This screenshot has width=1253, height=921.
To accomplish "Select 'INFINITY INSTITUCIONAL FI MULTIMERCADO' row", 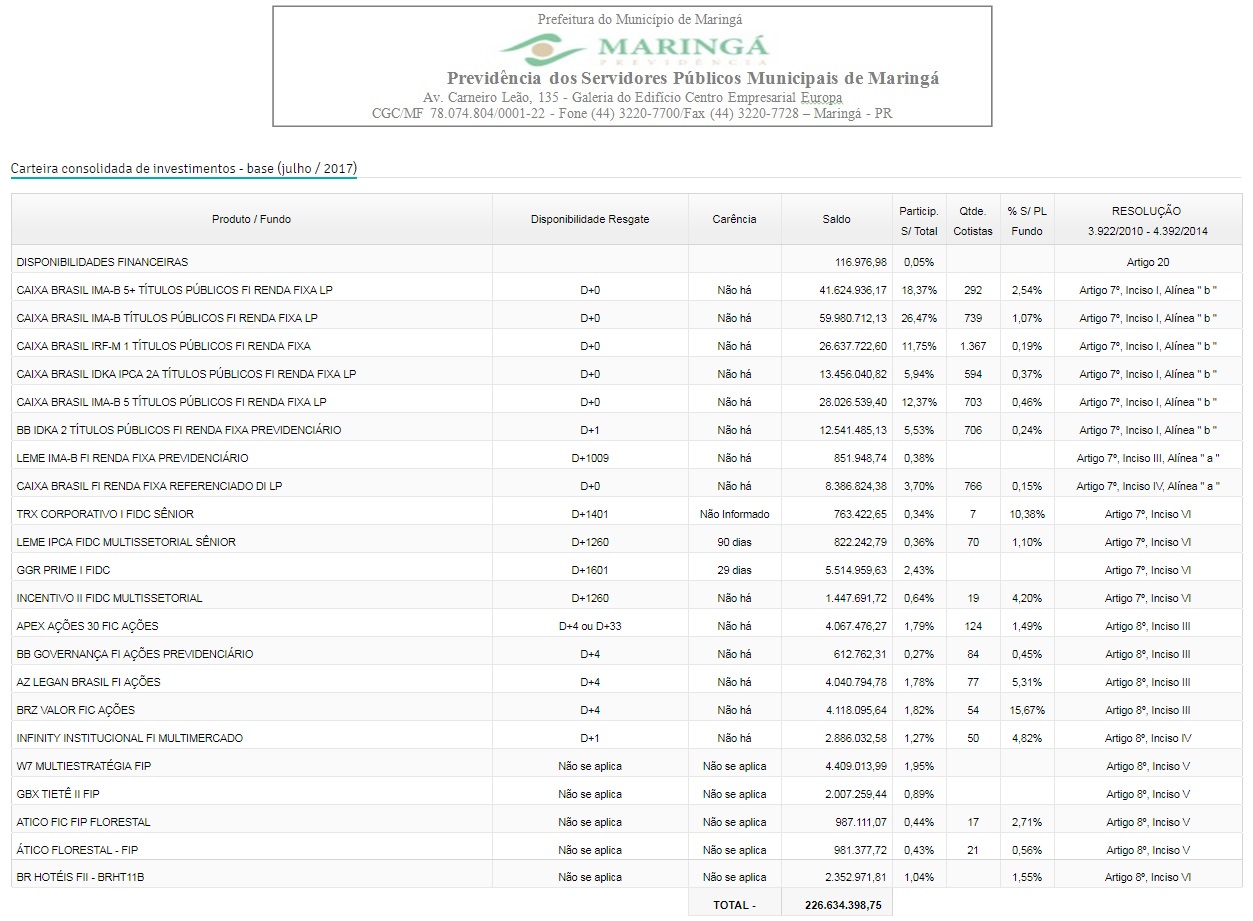I will [130, 738].
